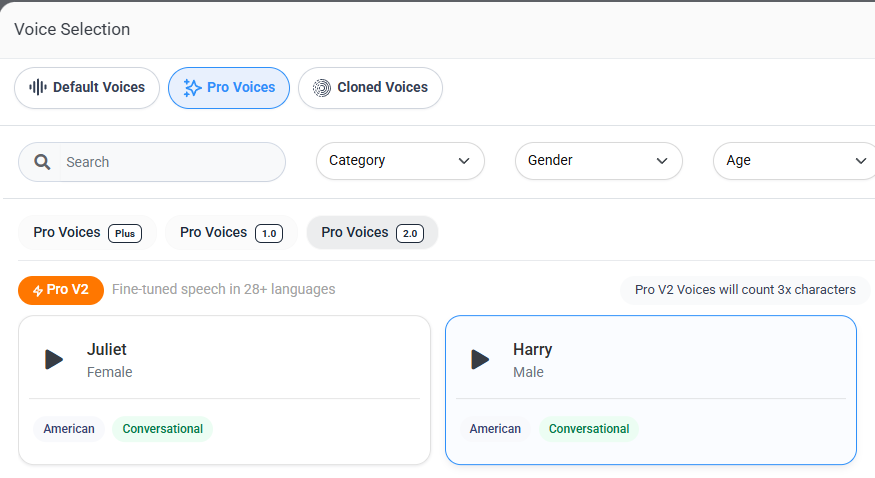Click the Conversational tag on Harry
The height and width of the screenshot is (478, 875).
(x=589, y=429)
